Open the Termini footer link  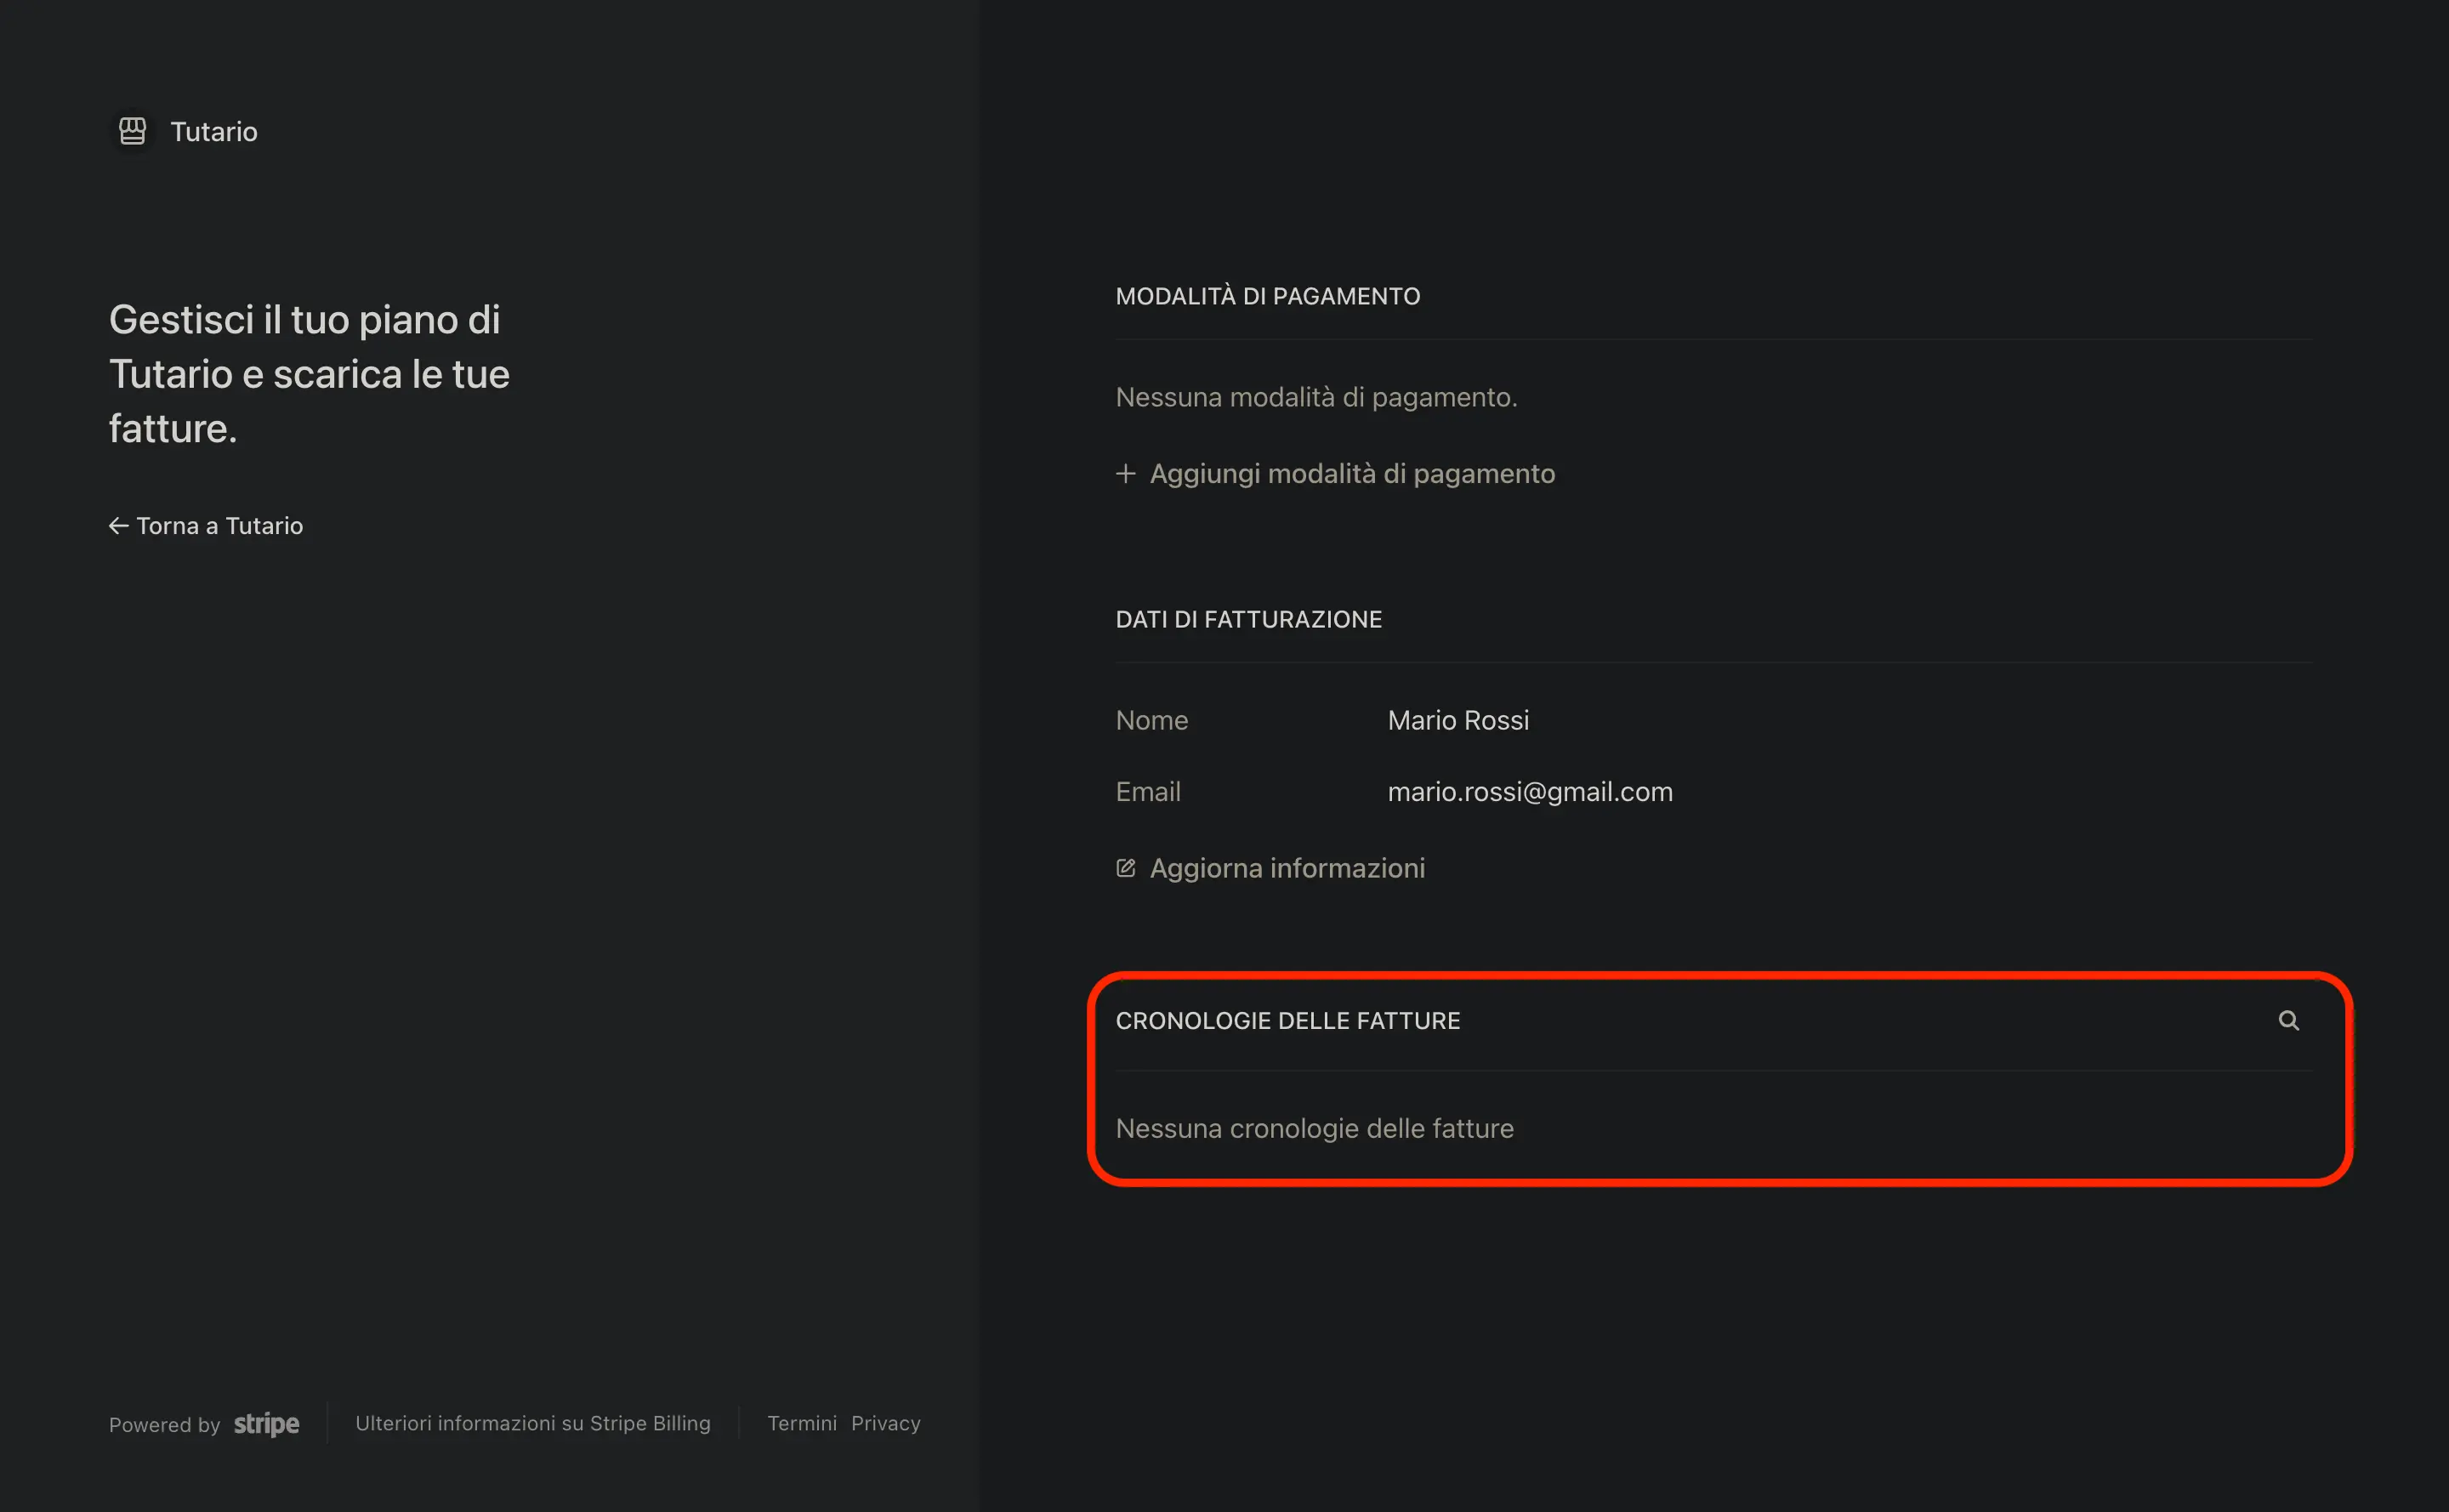coord(801,1423)
